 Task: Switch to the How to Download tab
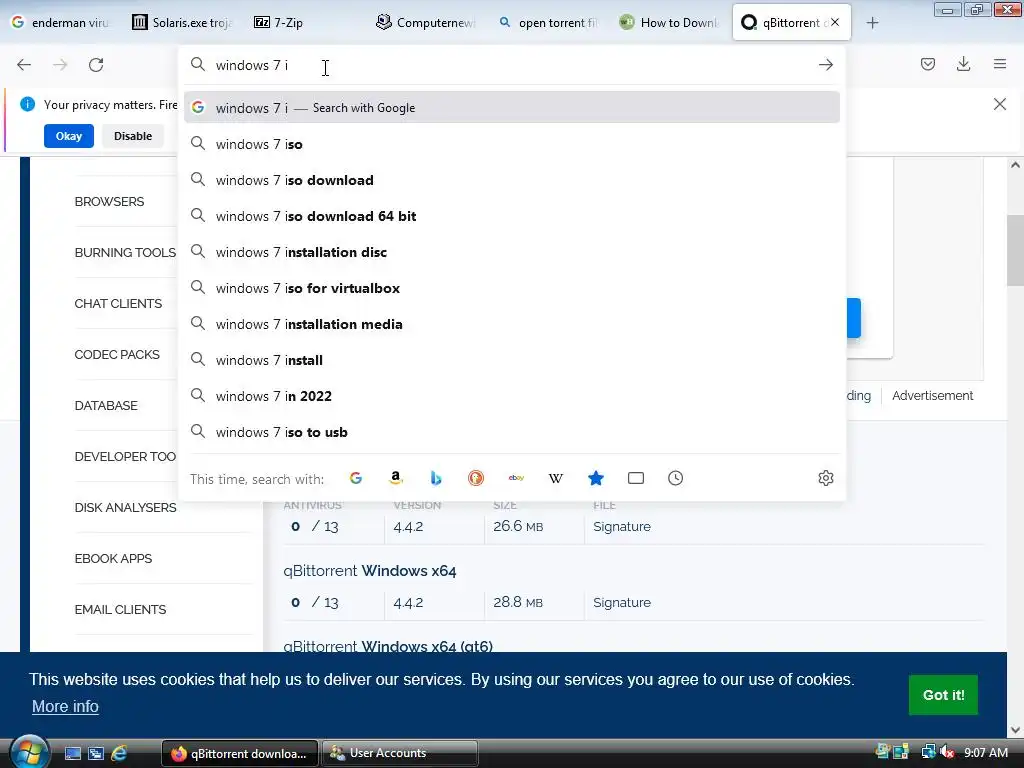tap(669, 22)
